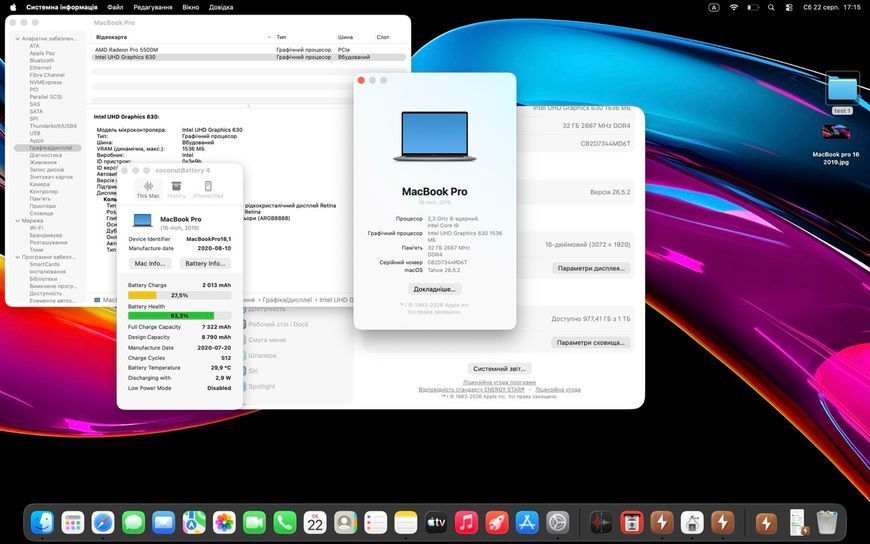Collapse the Програмне забезпечення tree group
This screenshot has width=870, height=544.
click(x=18, y=257)
